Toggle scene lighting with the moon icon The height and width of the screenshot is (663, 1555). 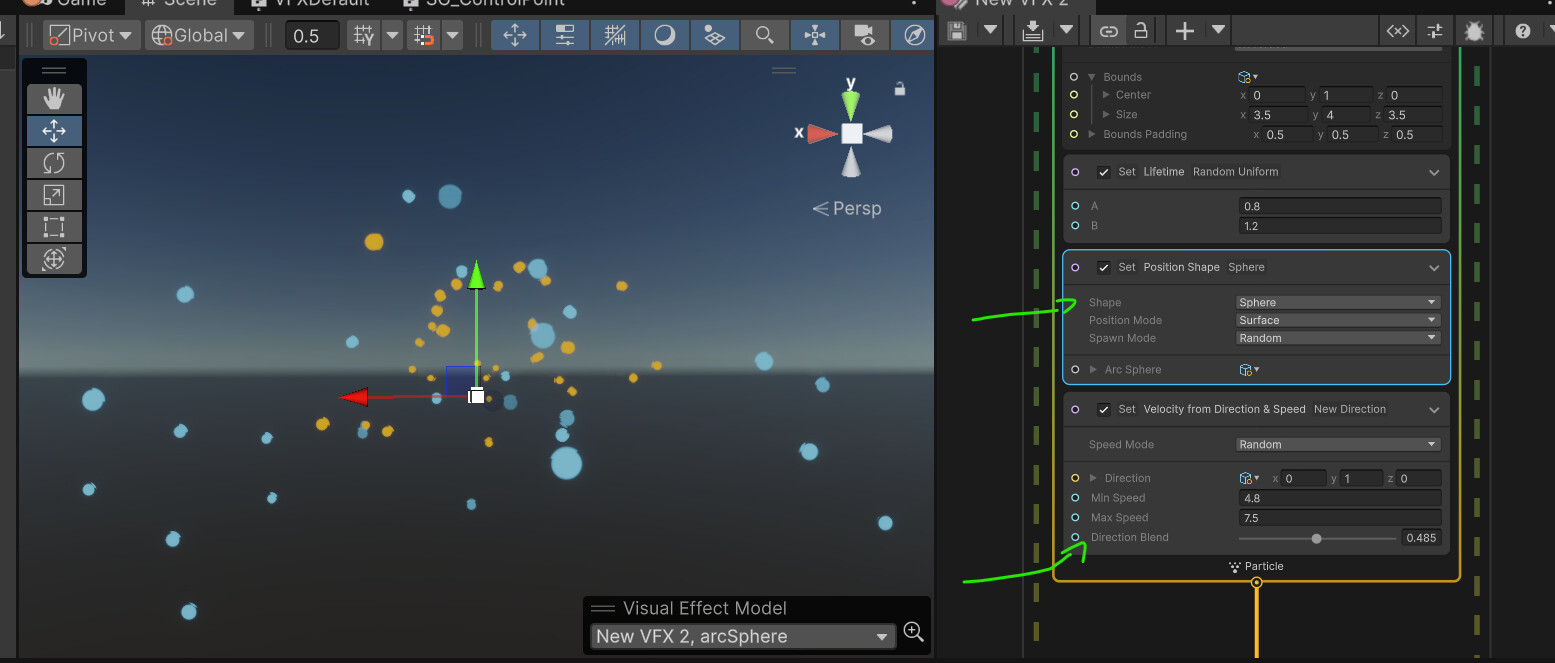(x=664, y=35)
